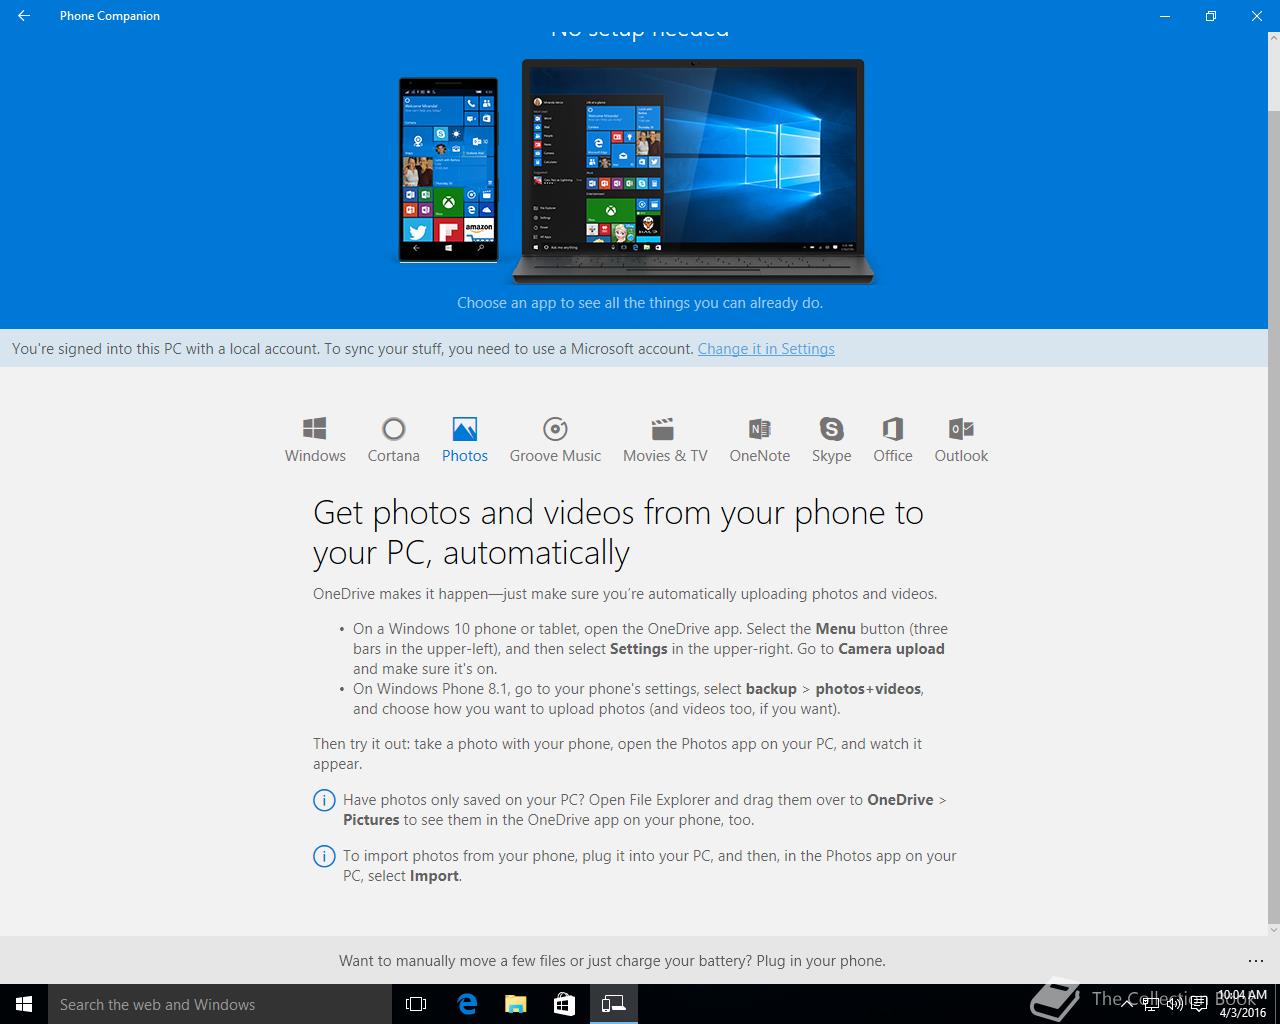The width and height of the screenshot is (1280, 1024).
Task: Click the Movies & TV label
Action: point(665,456)
